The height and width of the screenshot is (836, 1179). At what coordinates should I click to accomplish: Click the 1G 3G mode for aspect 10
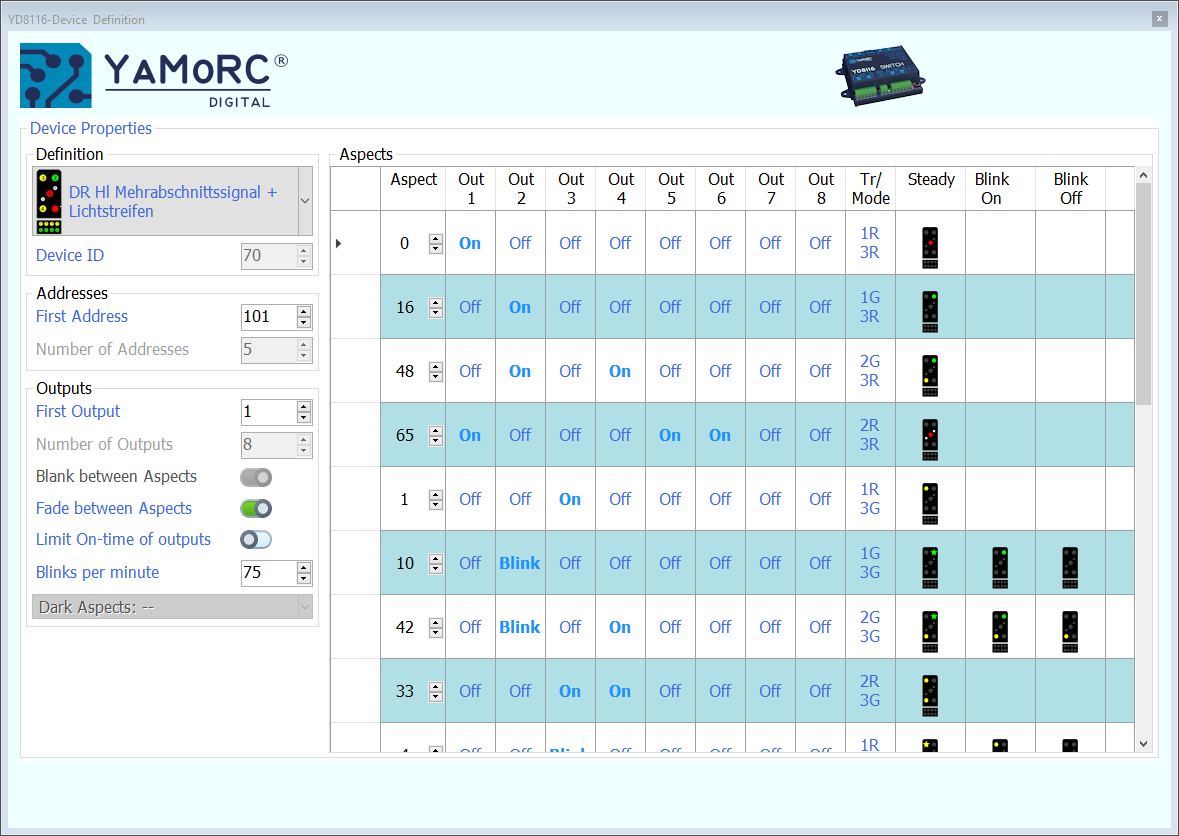870,562
